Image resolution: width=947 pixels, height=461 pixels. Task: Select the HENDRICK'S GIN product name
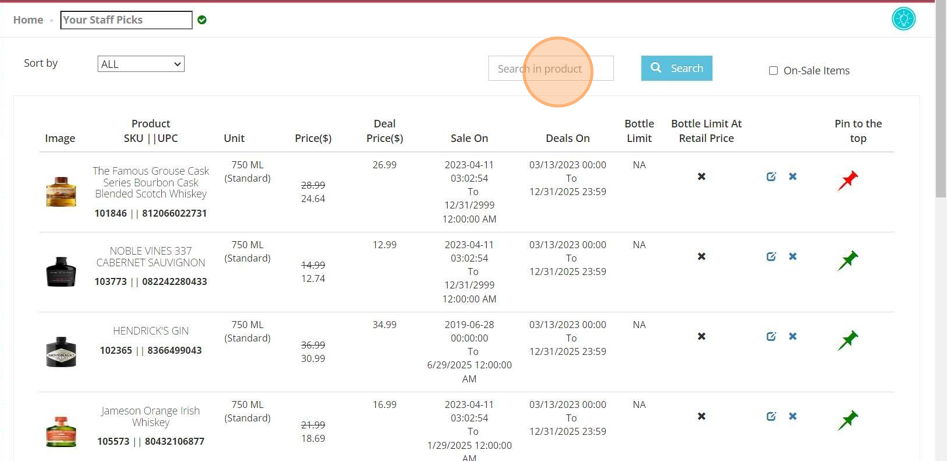pos(151,331)
